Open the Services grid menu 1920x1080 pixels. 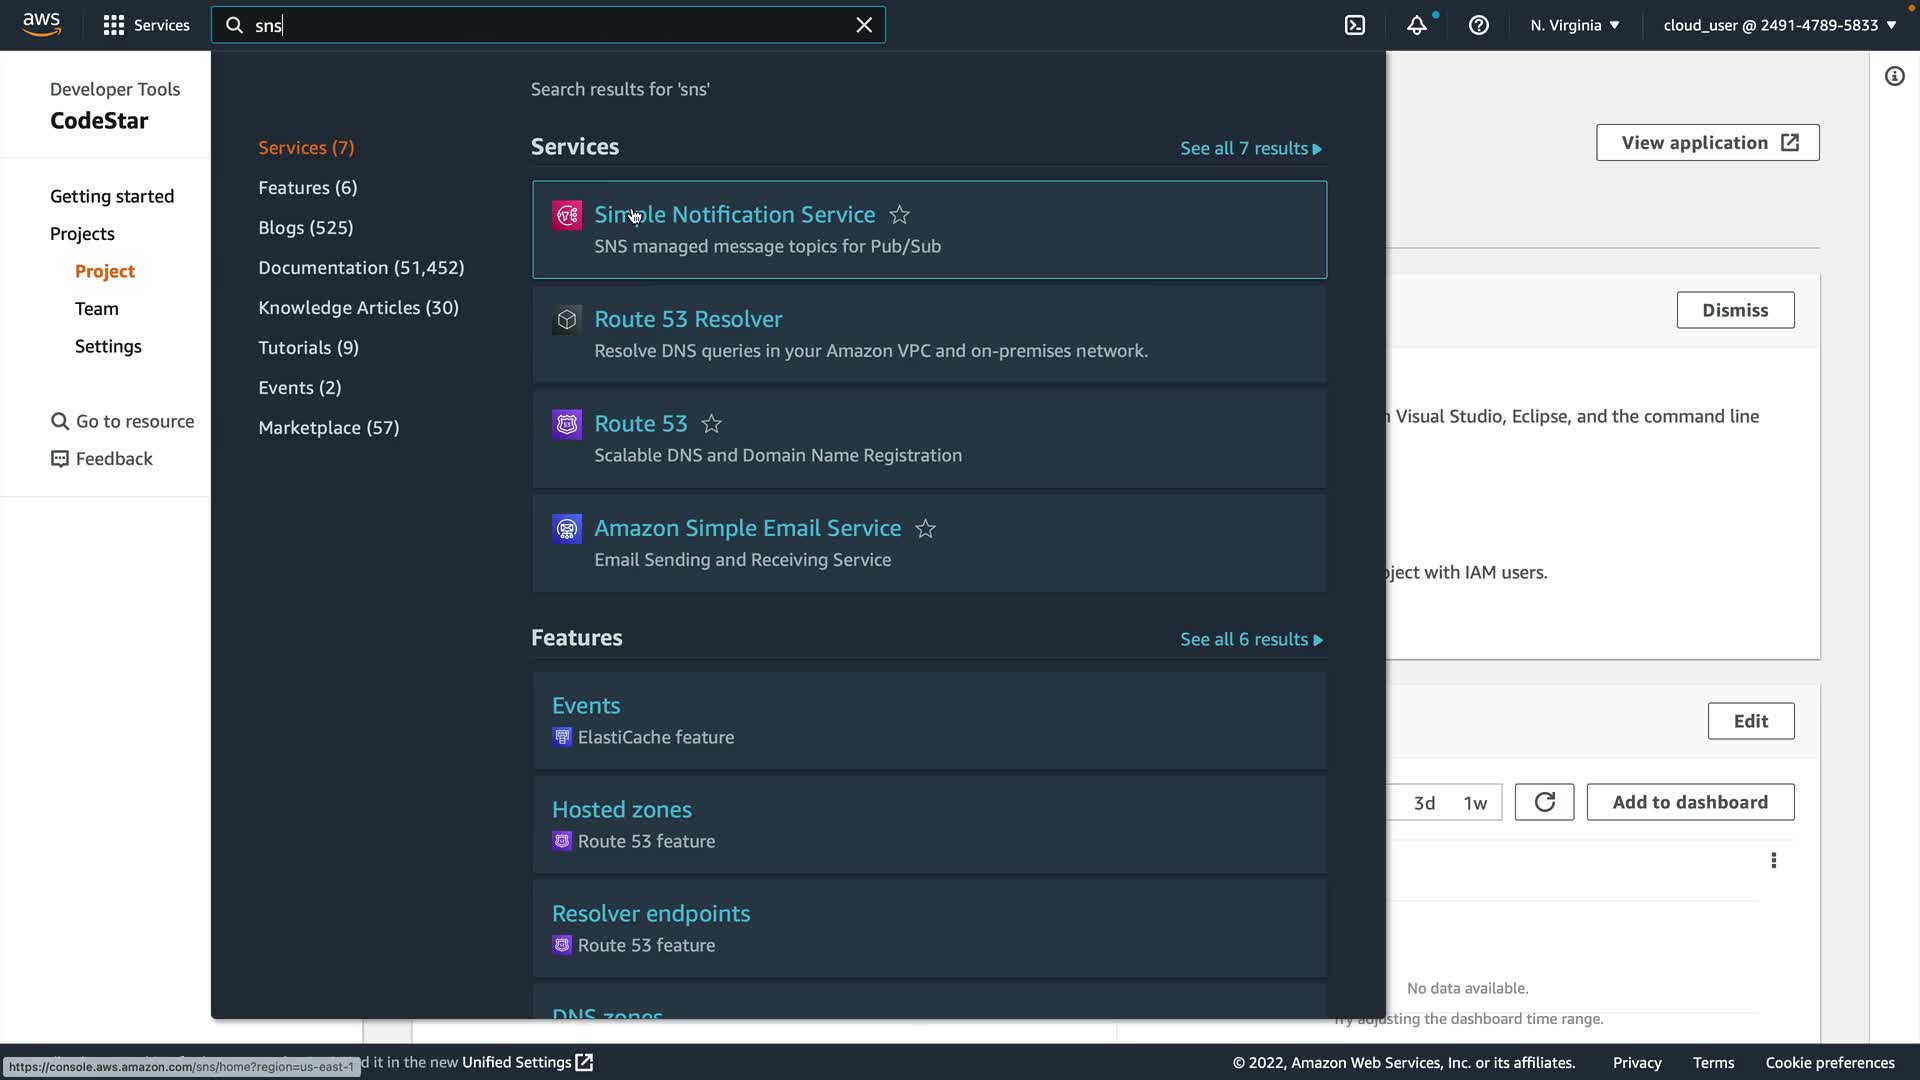(x=146, y=25)
